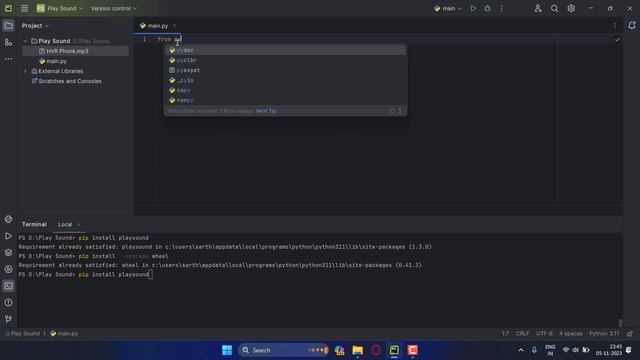This screenshot has height=360, width=640.
Task: Choose pyclbr from completion list
Action: coord(285,60)
